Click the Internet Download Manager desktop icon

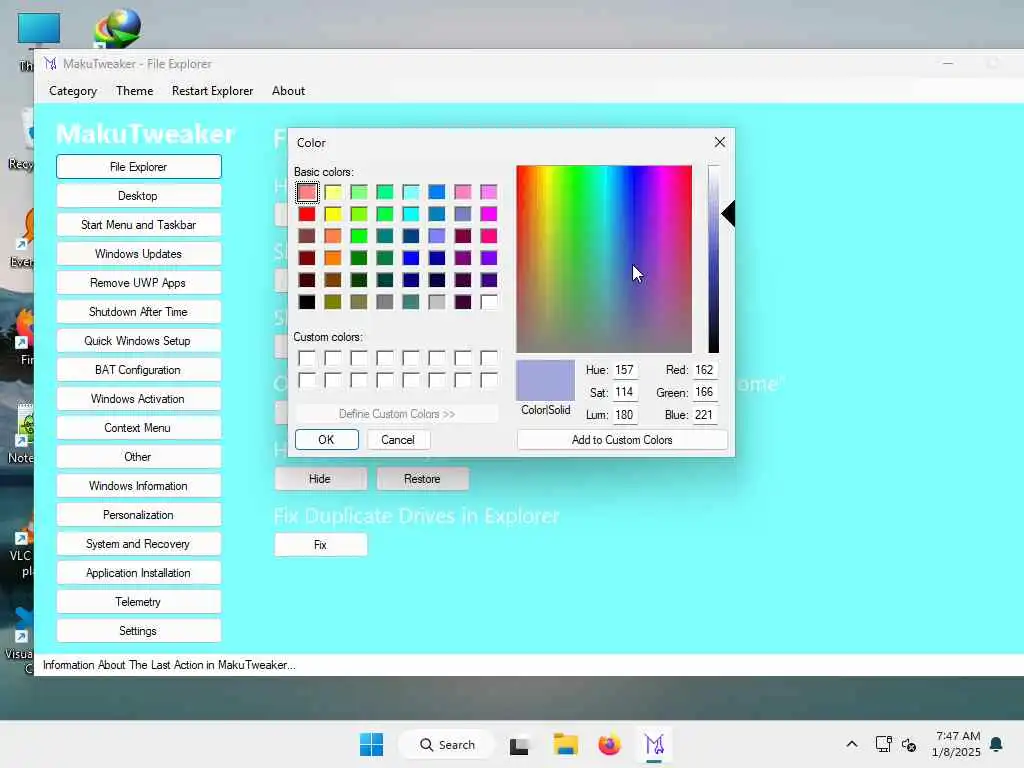click(118, 28)
